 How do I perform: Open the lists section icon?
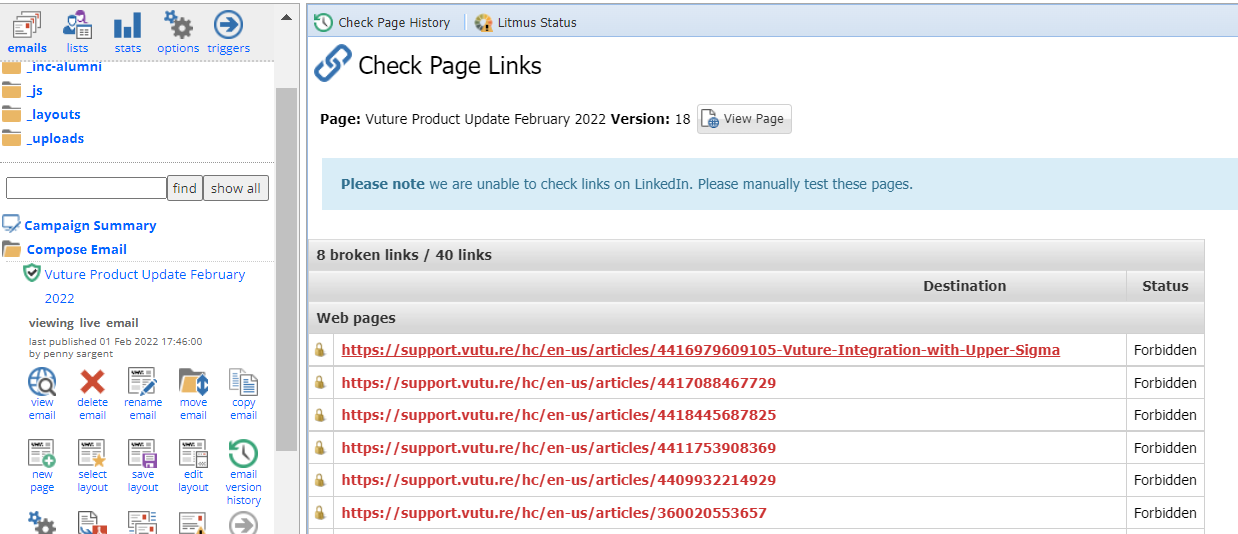point(77,24)
